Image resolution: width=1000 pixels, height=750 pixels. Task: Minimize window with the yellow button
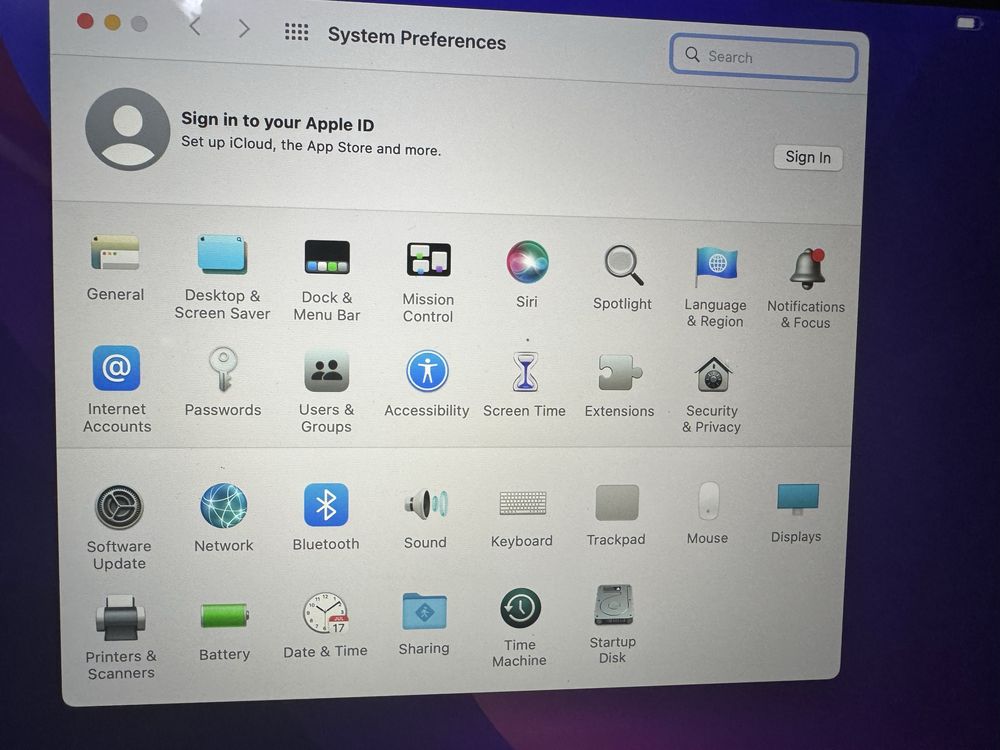click(x=112, y=22)
